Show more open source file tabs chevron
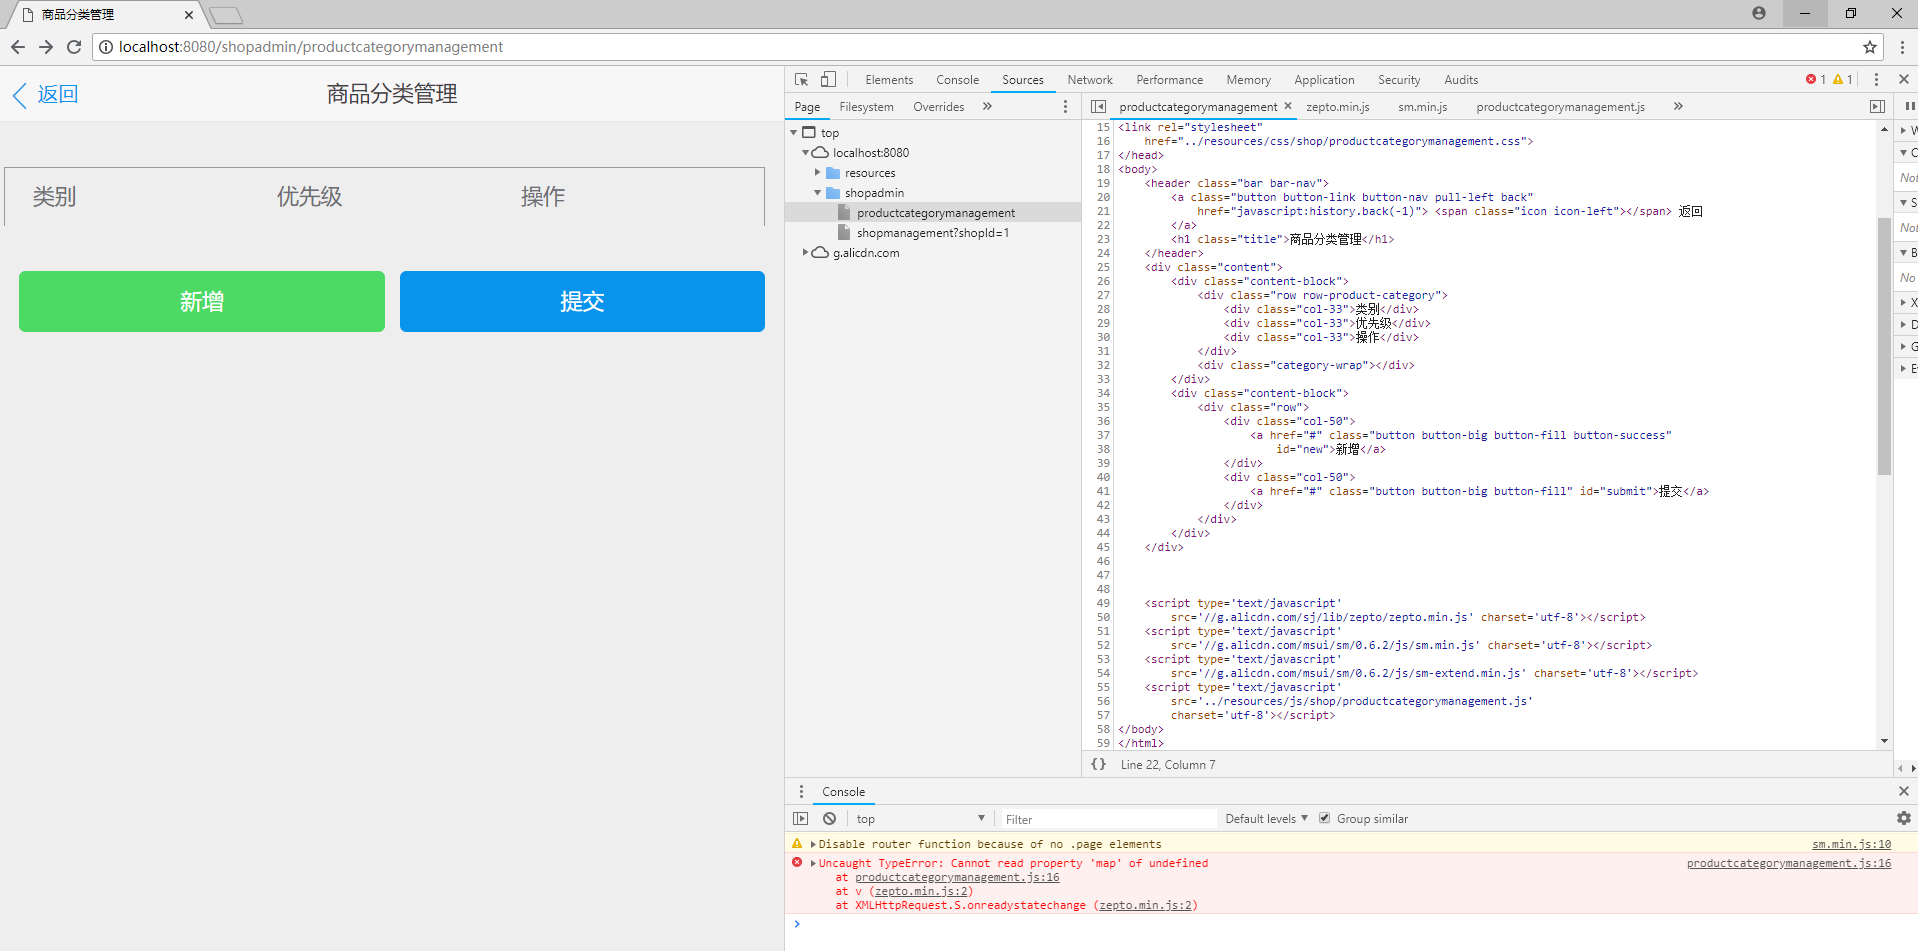The height and width of the screenshot is (951, 1918). [1678, 107]
